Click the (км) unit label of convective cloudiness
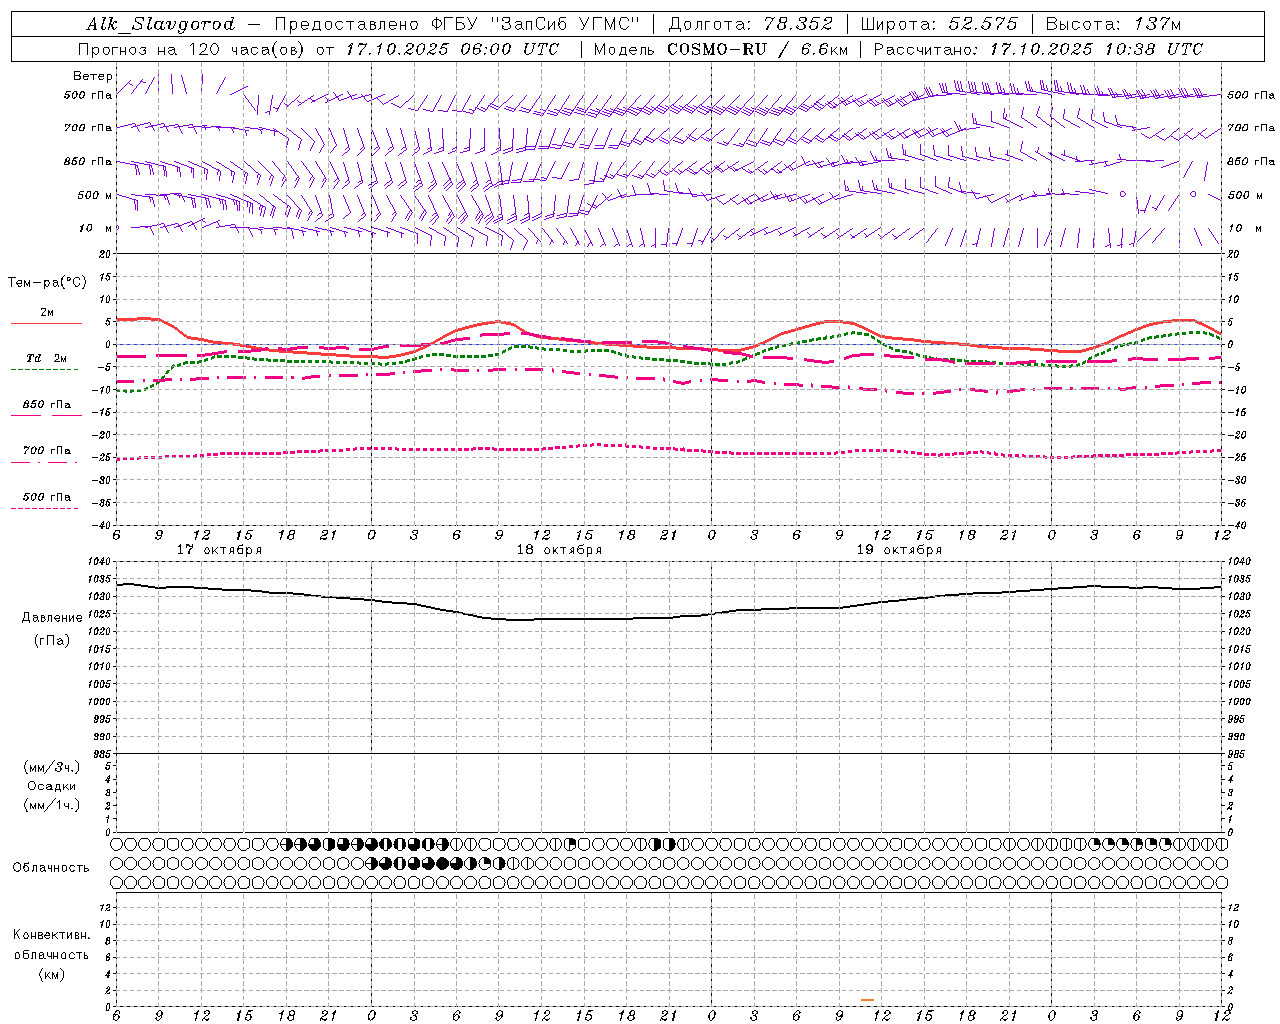 point(51,974)
